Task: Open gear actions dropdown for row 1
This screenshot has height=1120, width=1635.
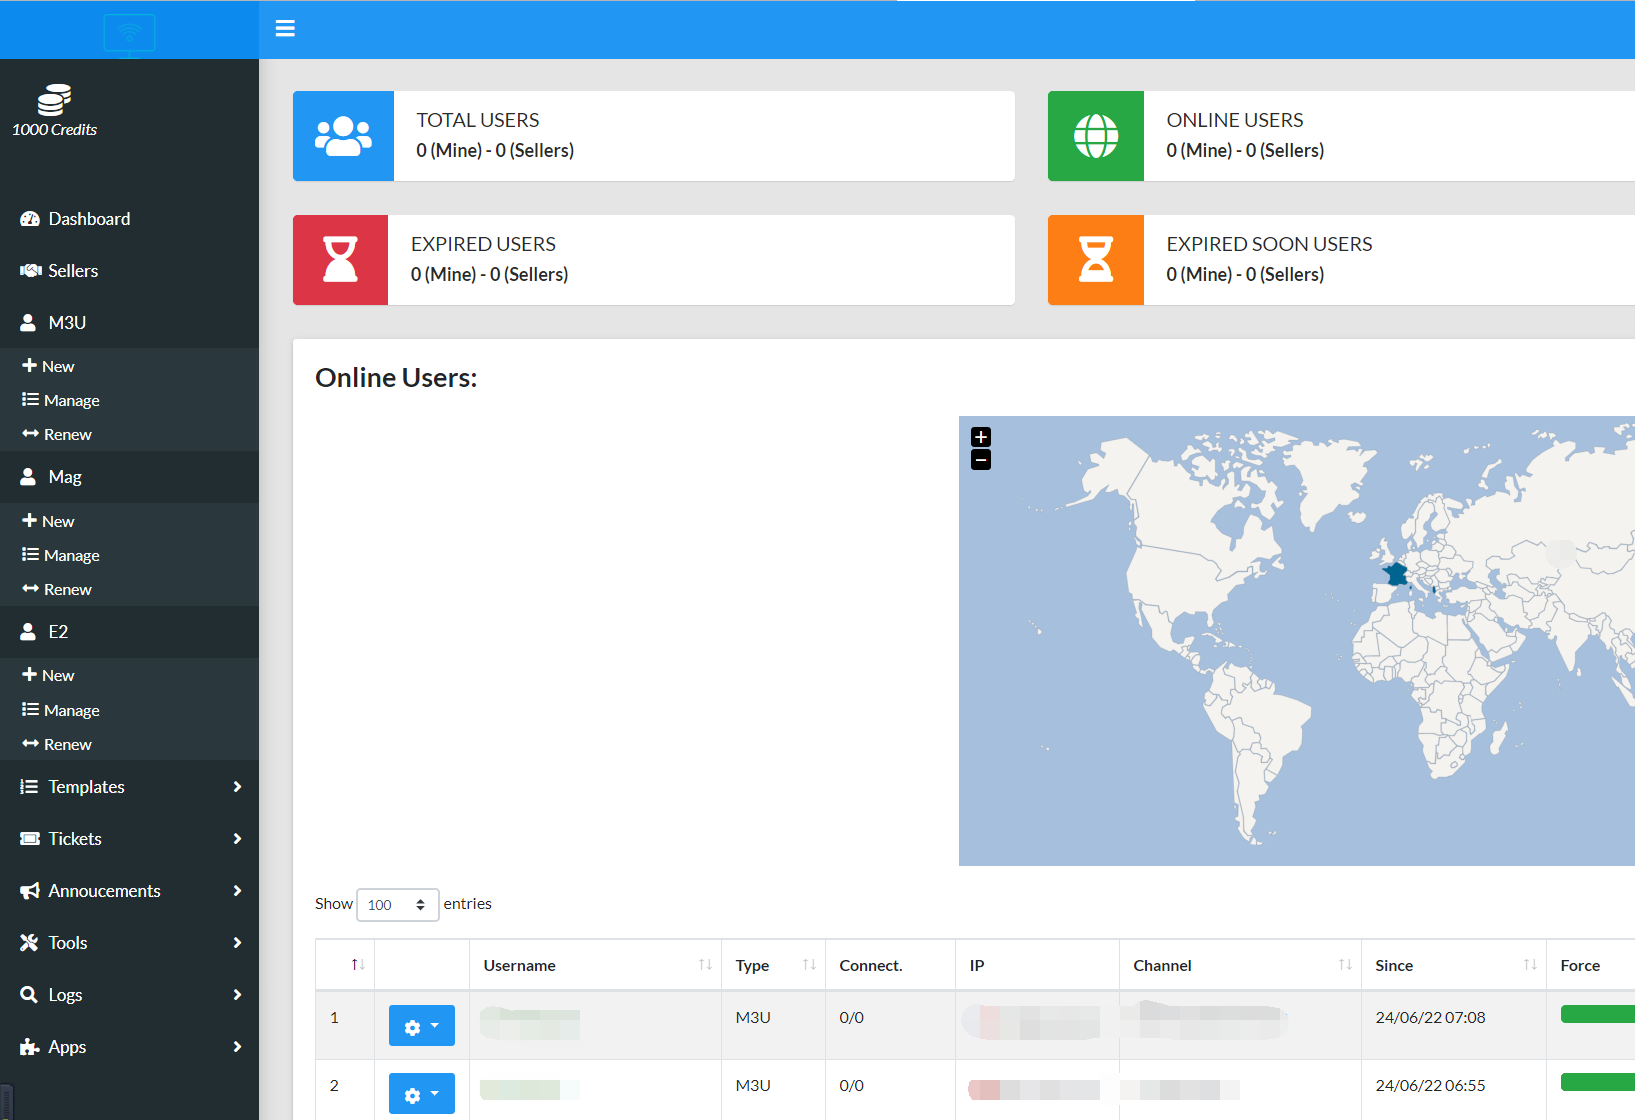Action: (421, 1026)
